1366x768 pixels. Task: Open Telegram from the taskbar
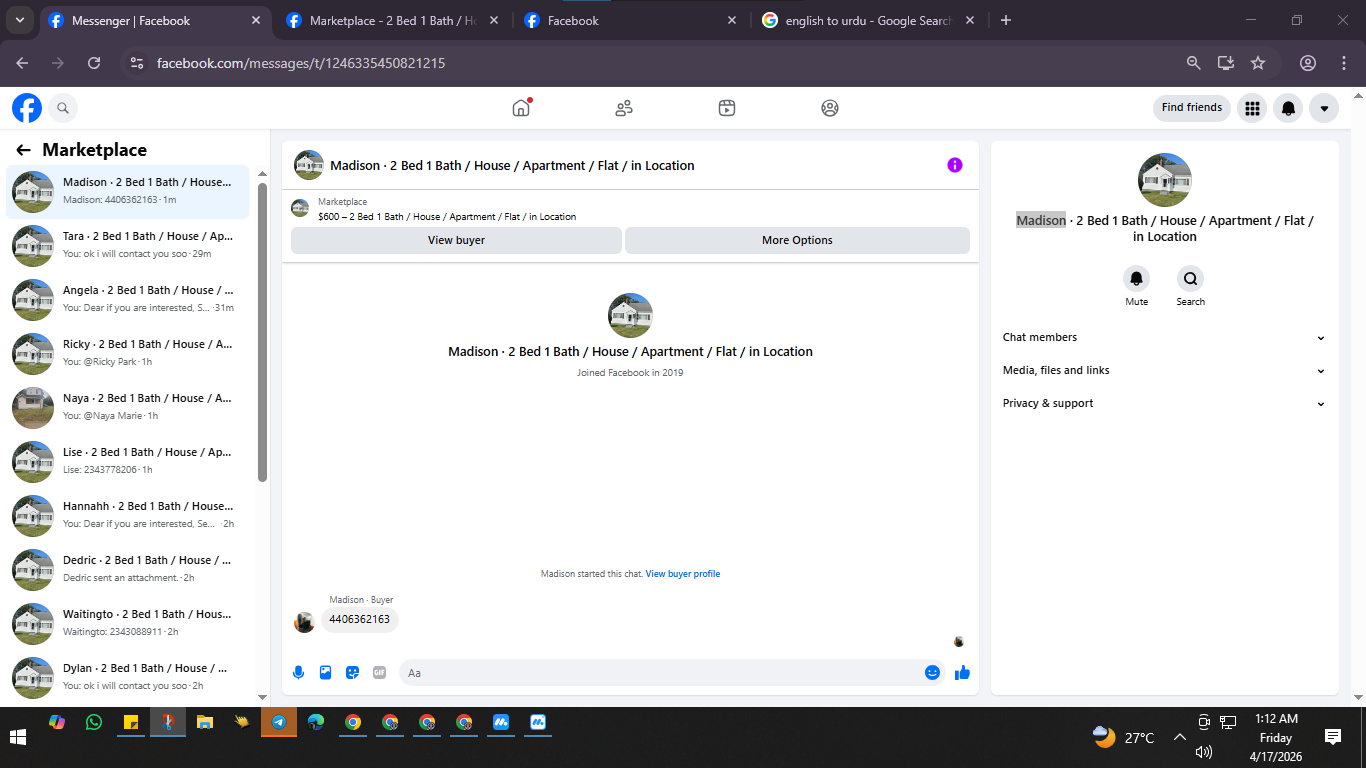click(x=279, y=722)
